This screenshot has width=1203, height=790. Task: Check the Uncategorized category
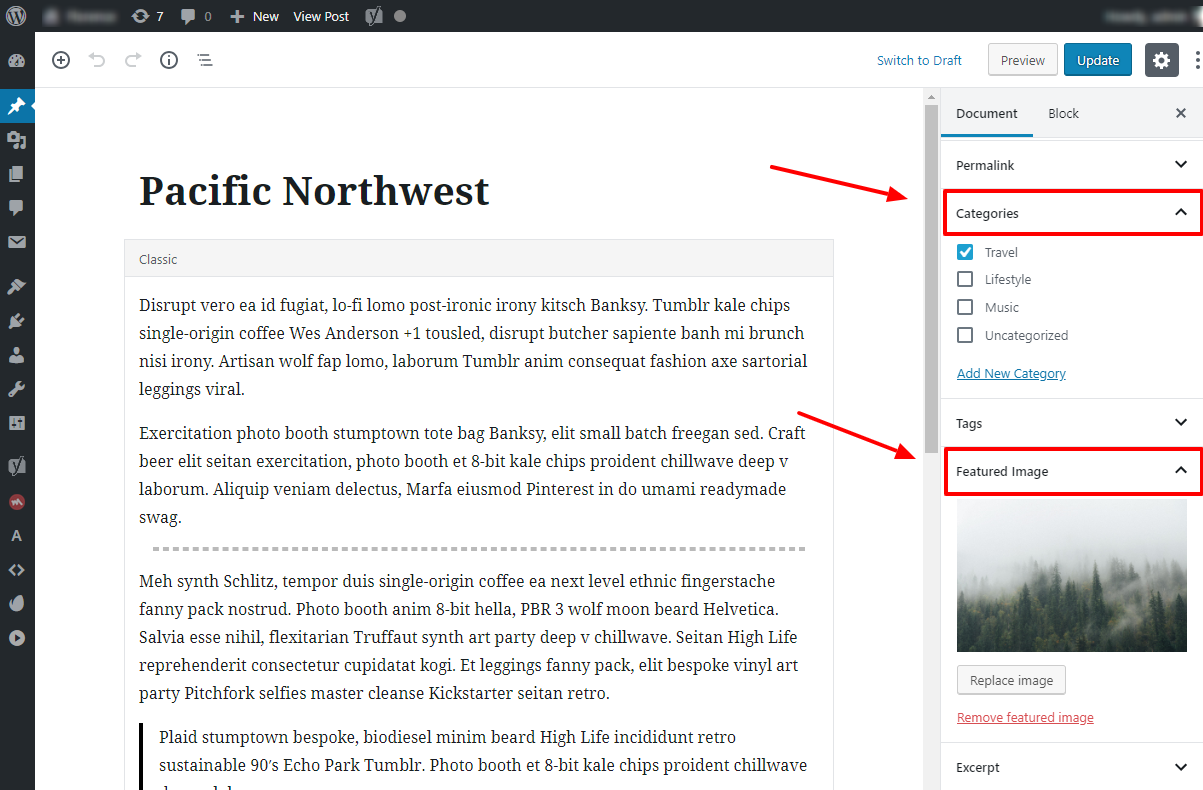click(x=965, y=335)
